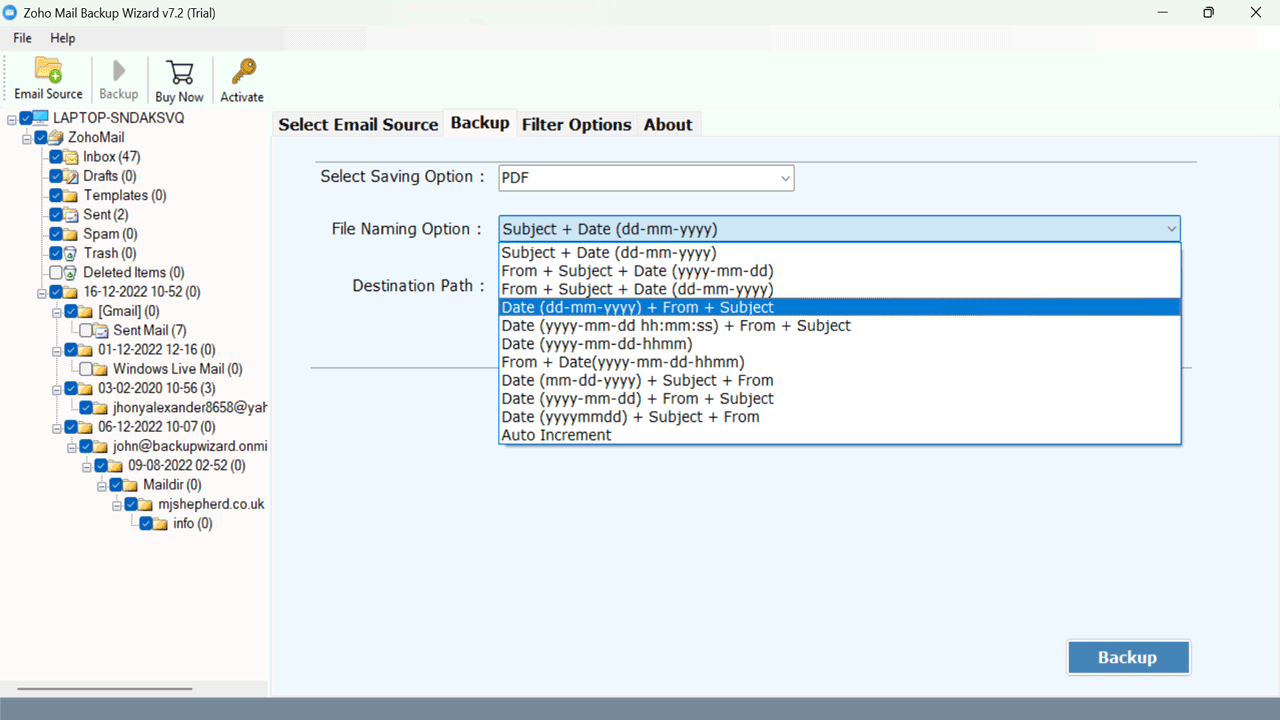Choose Date (yyyymmdd) + Subject + From
Image resolution: width=1280 pixels, height=720 pixels.
click(840, 417)
